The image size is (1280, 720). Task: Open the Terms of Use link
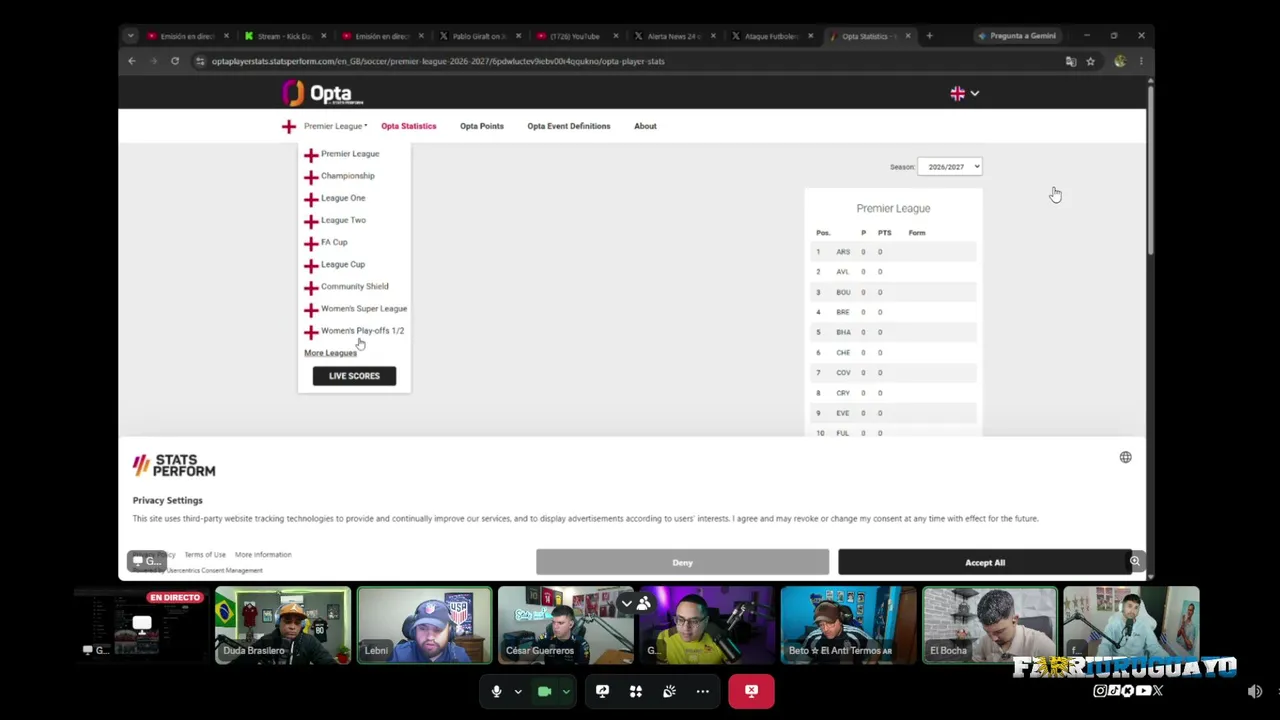(x=205, y=554)
